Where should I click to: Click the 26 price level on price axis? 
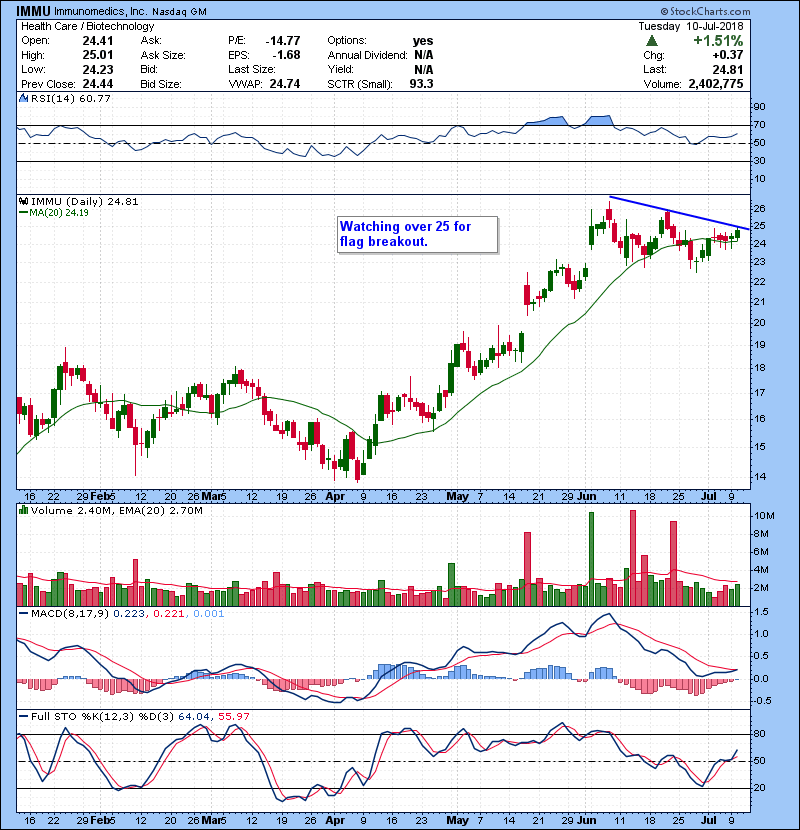(759, 208)
